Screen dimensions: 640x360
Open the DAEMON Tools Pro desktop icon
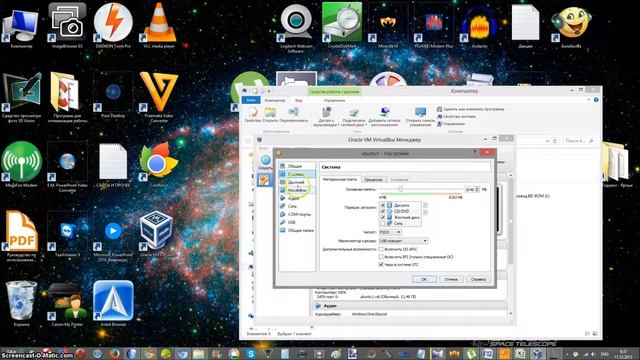(113, 25)
